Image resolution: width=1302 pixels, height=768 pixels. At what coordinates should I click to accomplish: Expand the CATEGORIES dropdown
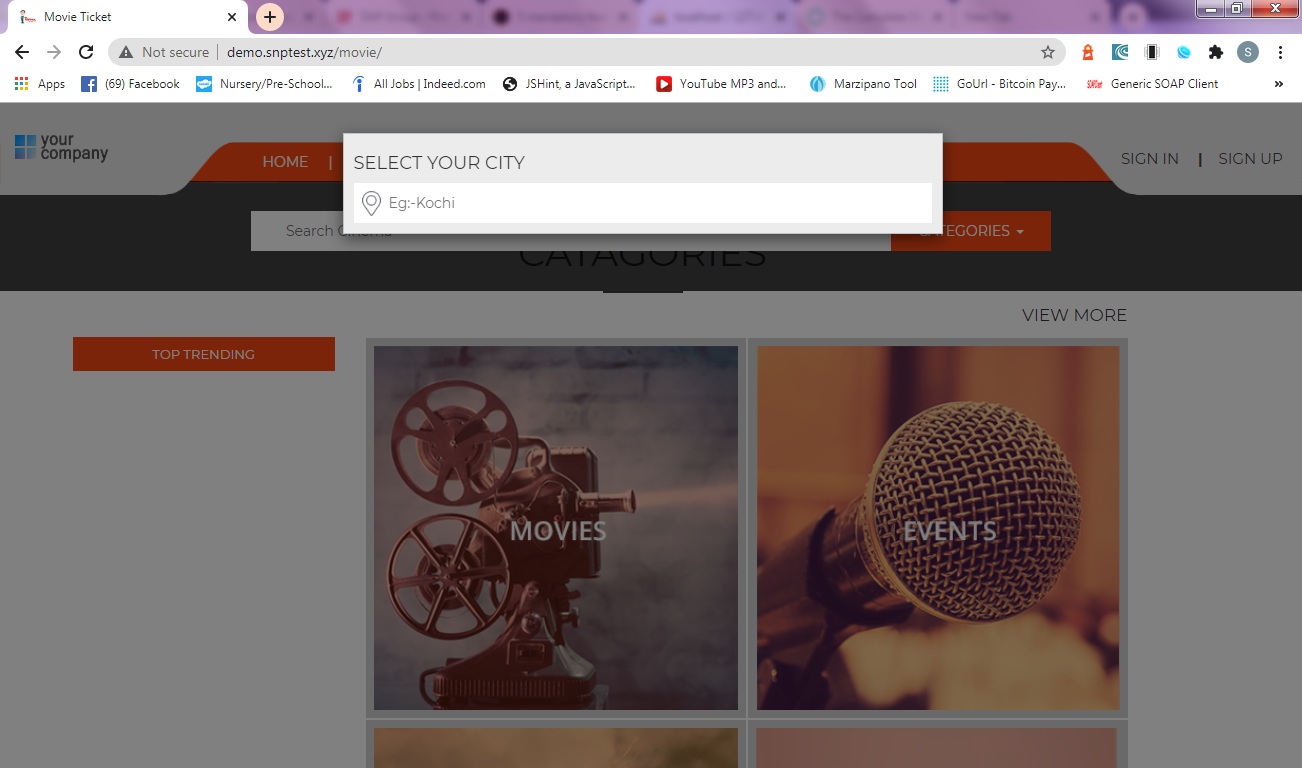click(x=970, y=231)
